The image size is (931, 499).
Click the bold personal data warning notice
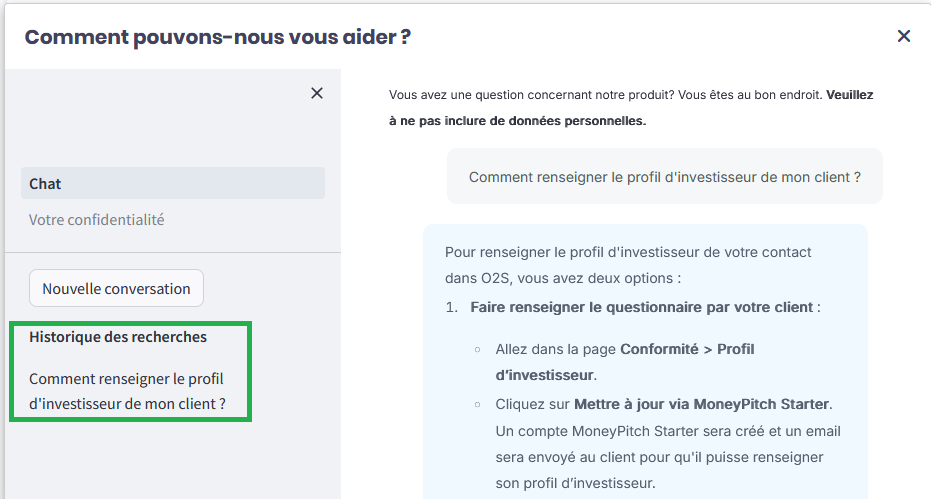518,121
